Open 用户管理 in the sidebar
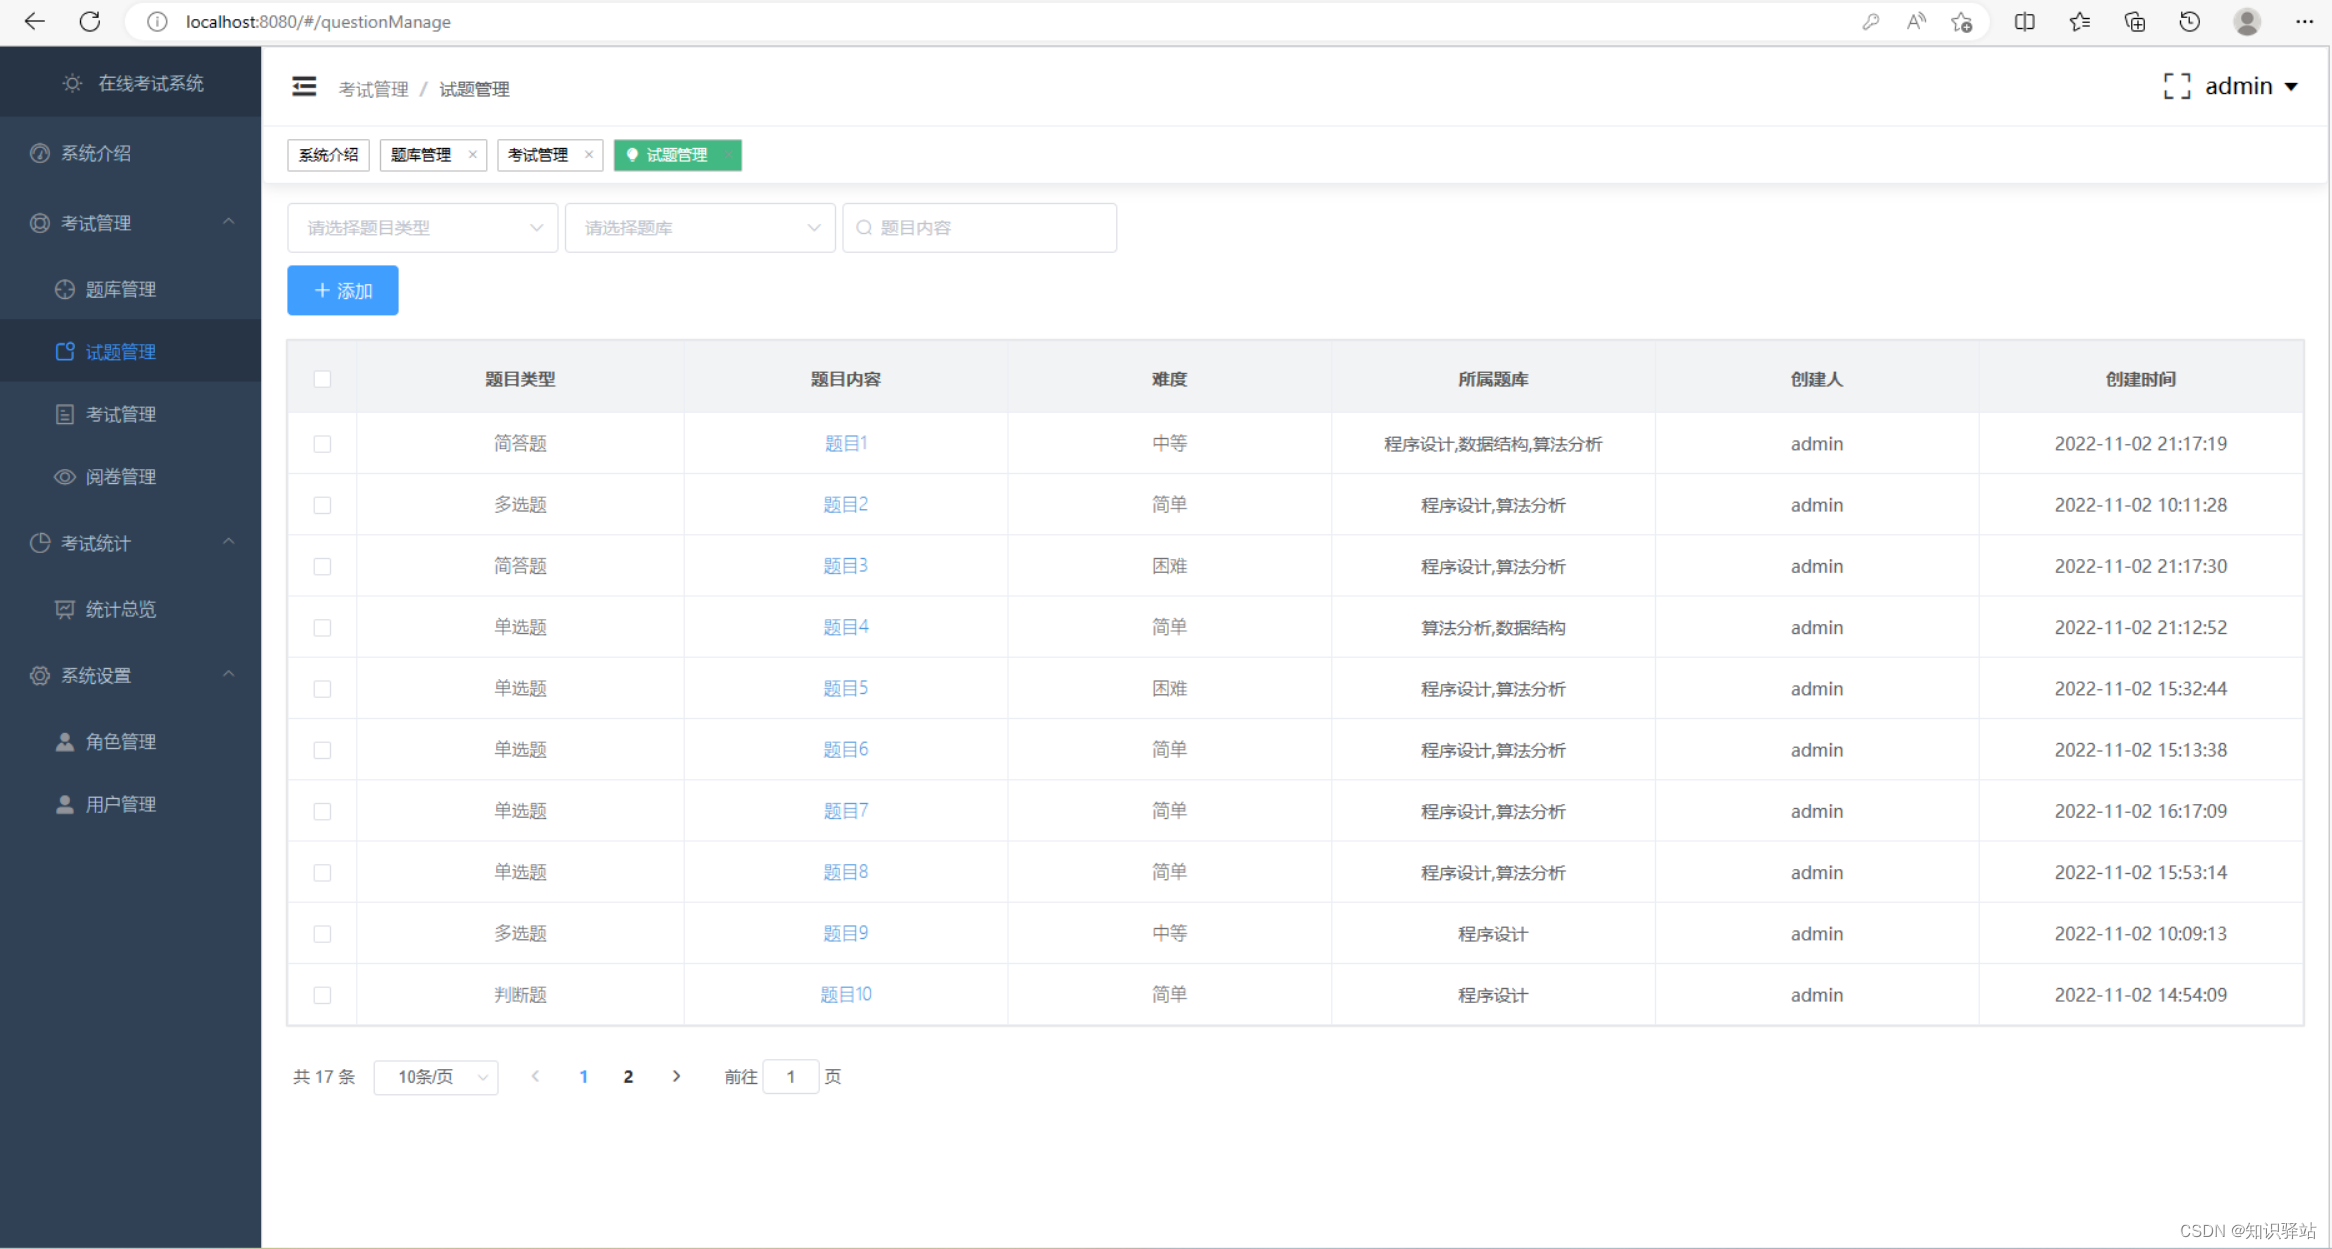The width and height of the screenshot is (2332, 1249). pos(130,804)
